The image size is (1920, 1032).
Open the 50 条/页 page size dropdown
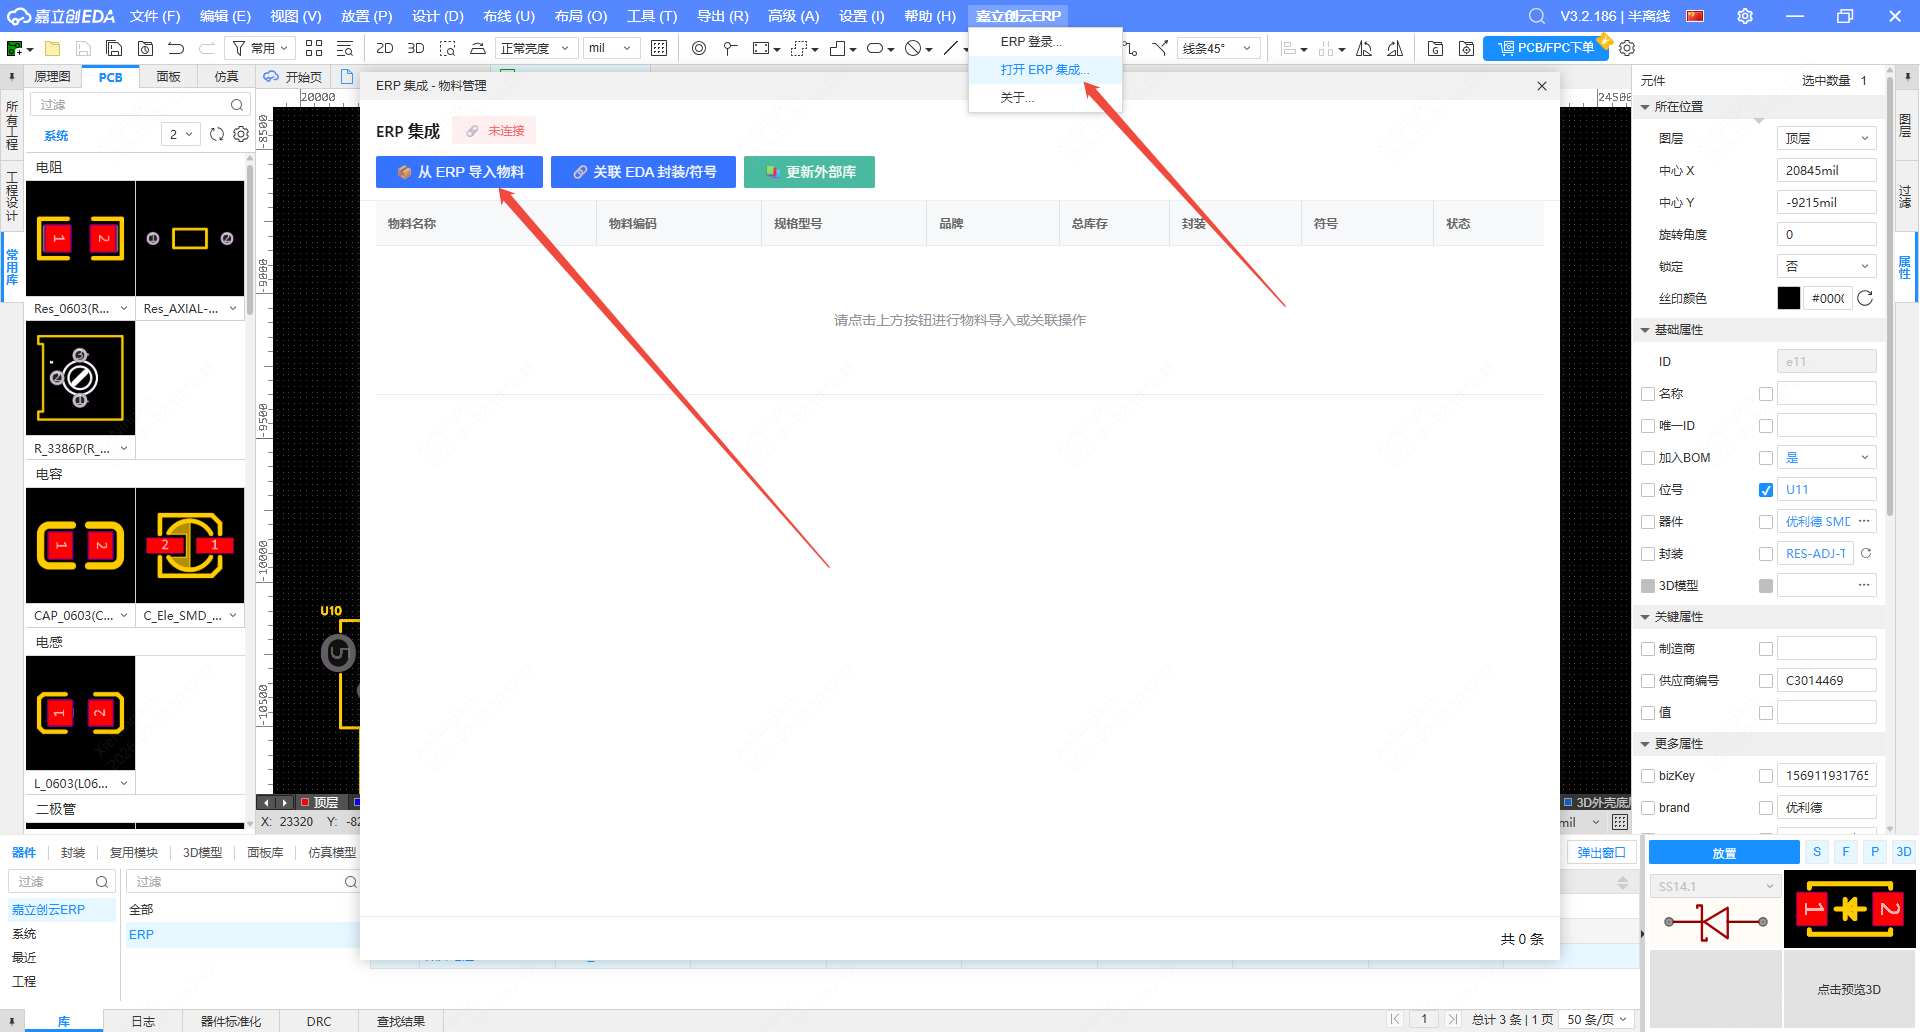tap(1597, 1020)
